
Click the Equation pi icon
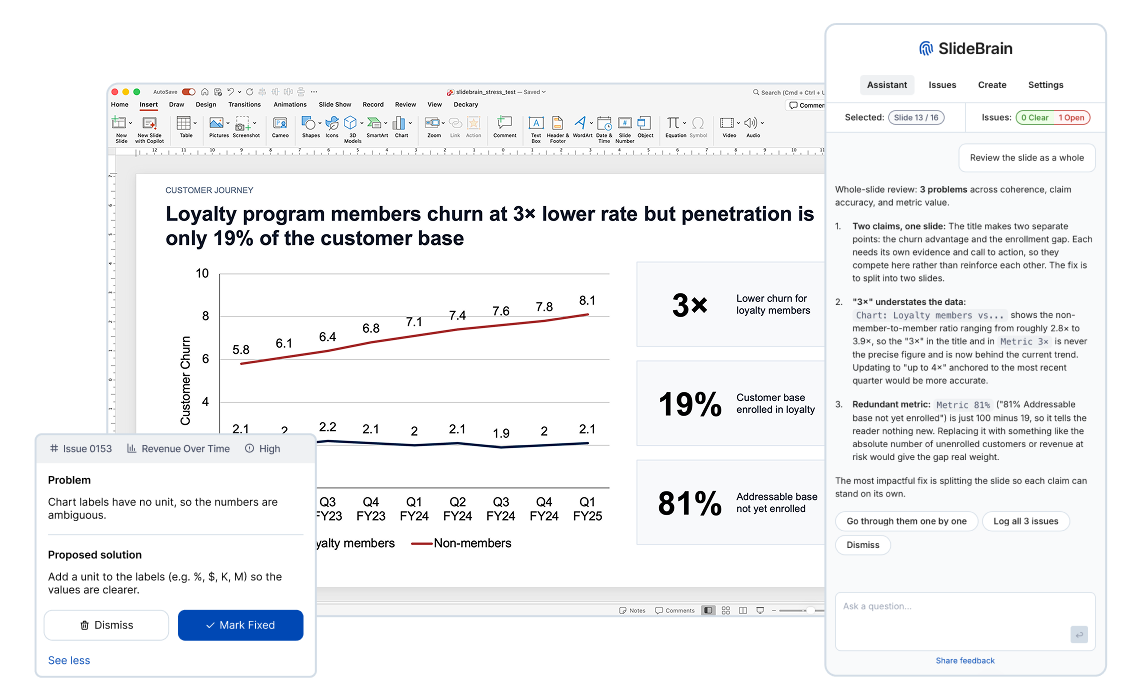672,122
